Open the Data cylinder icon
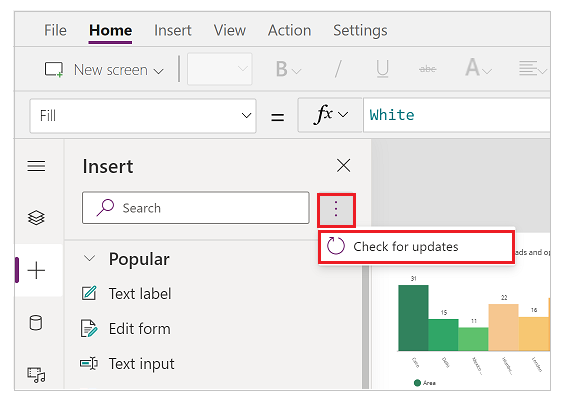 tap(36, 323)
